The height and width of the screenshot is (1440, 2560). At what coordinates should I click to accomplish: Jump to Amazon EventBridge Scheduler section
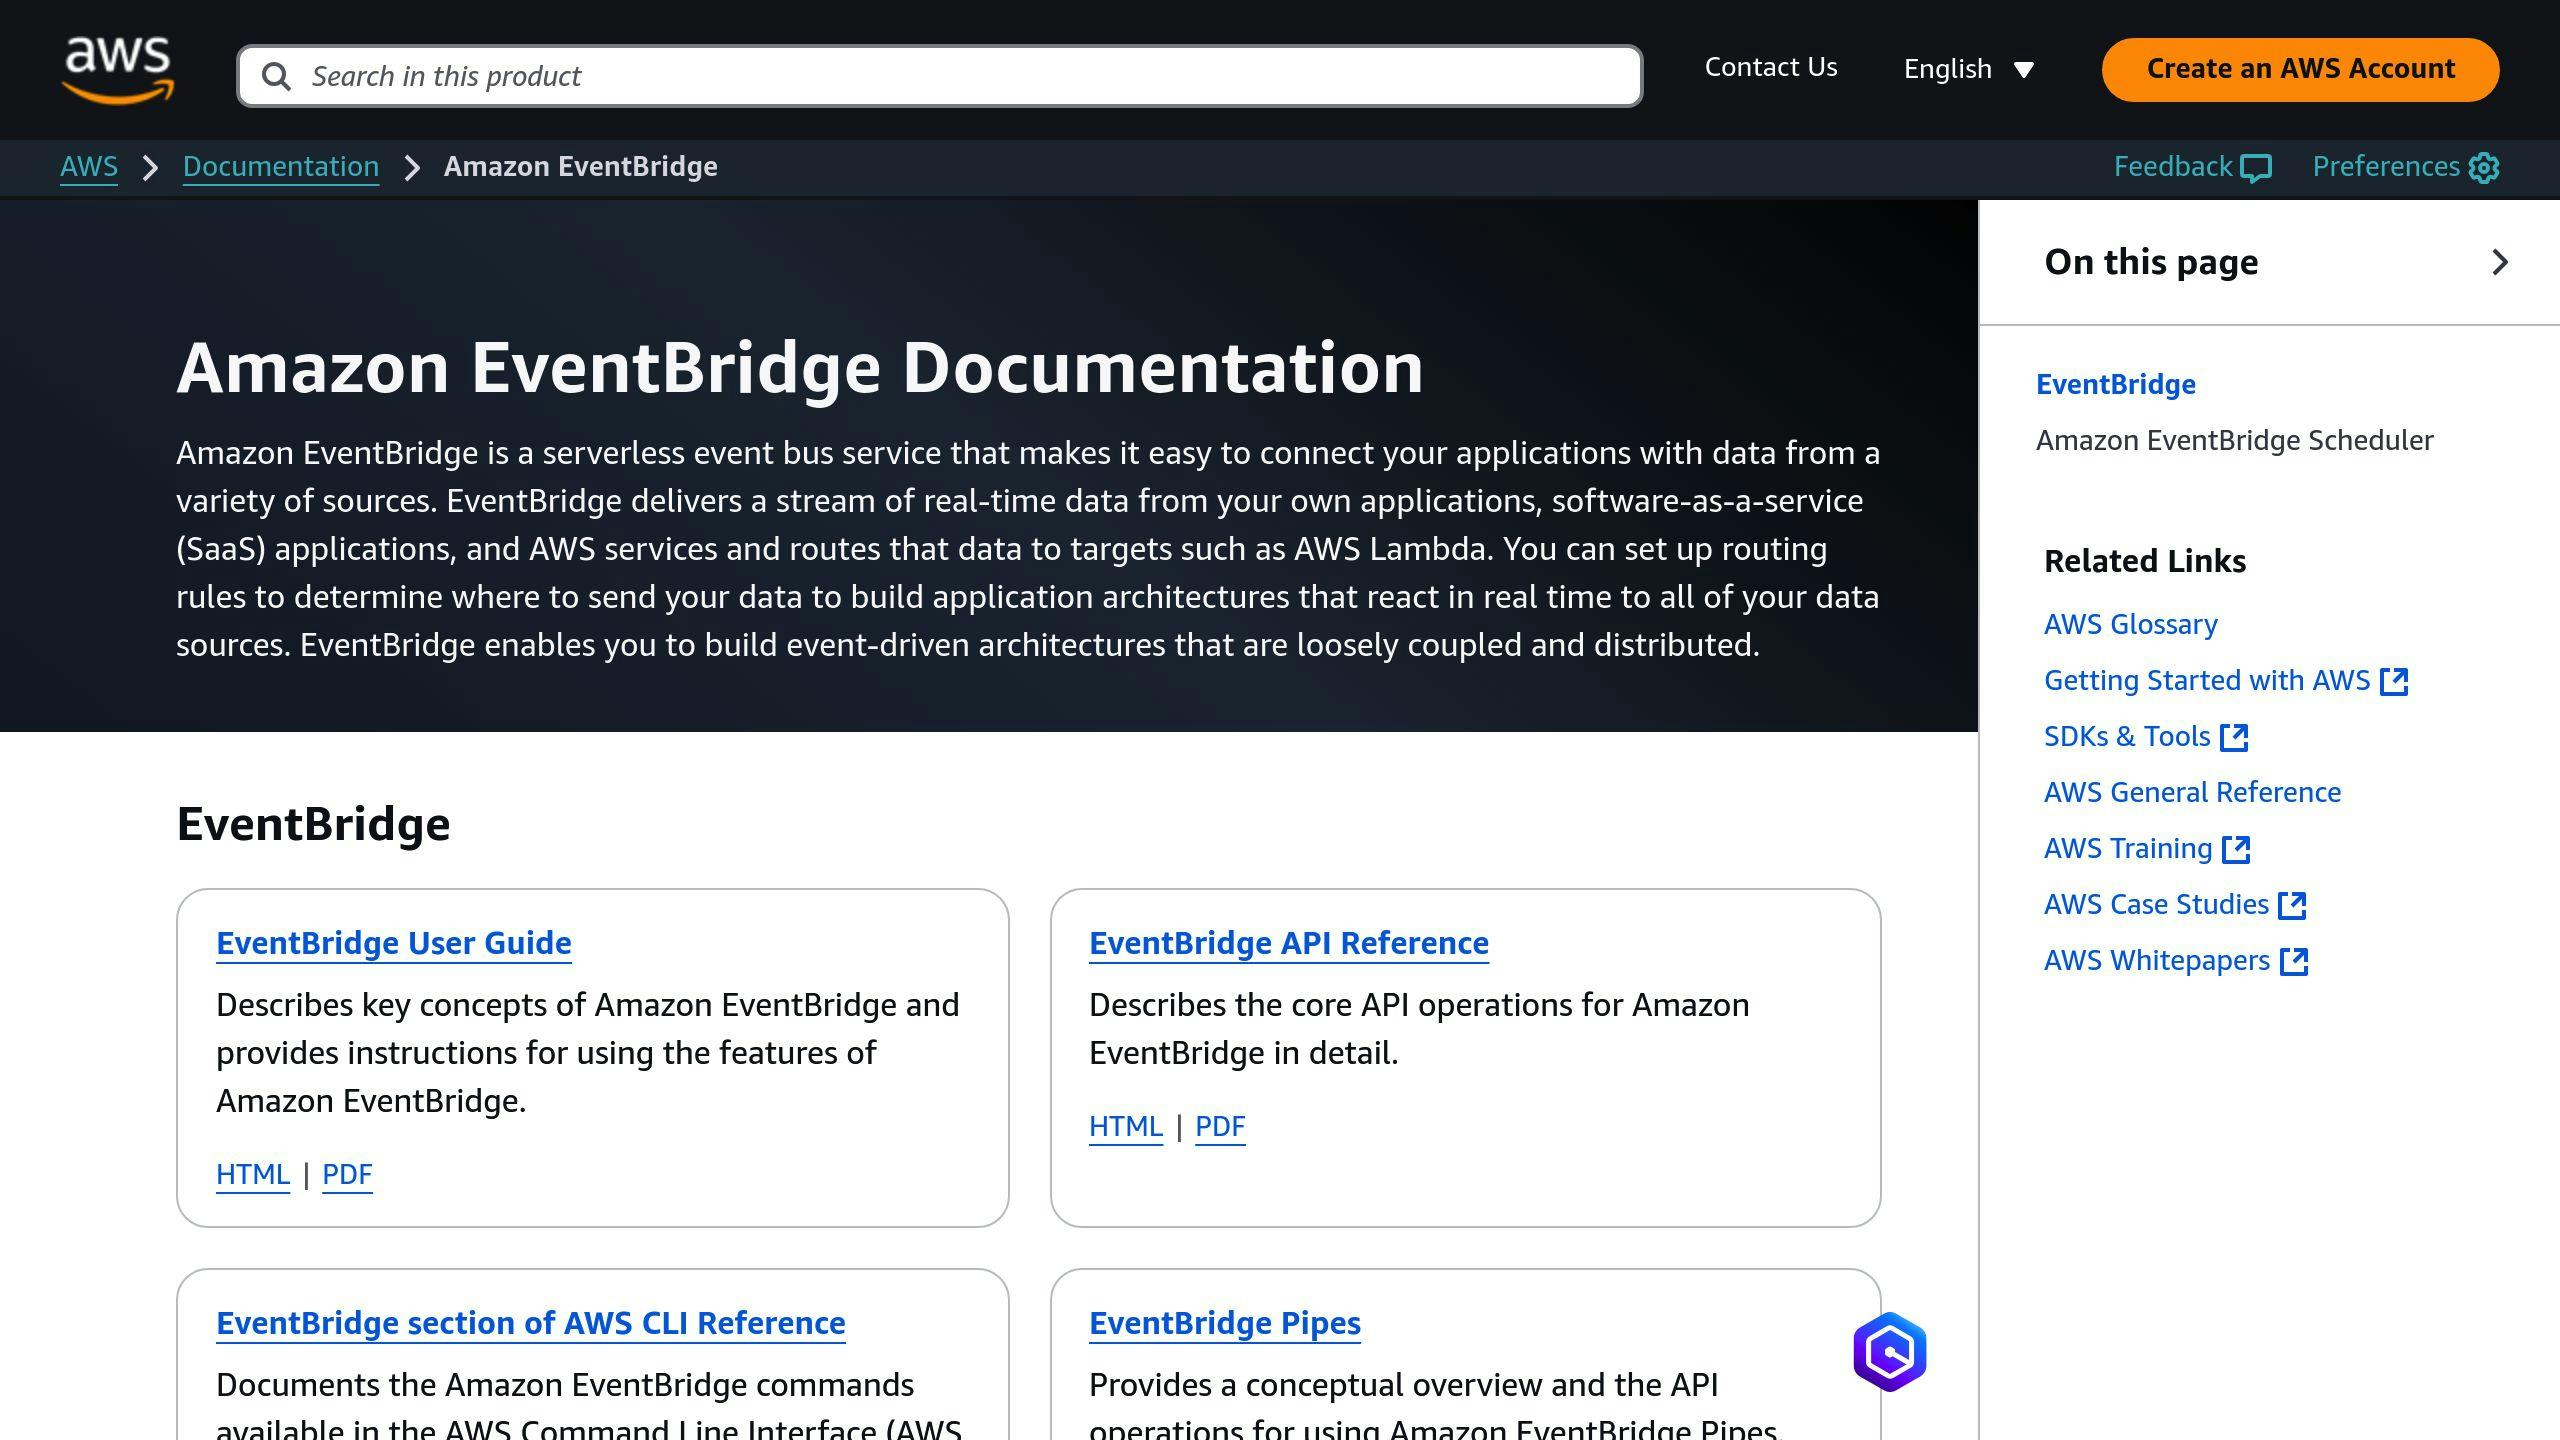(x=2235, y=440)
